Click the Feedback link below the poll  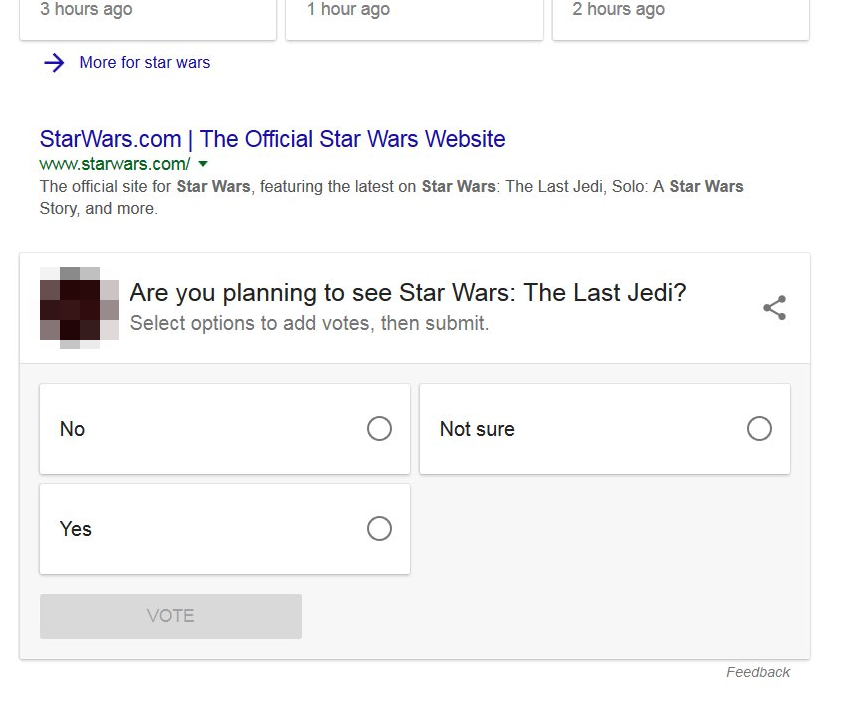pos(758,672)
